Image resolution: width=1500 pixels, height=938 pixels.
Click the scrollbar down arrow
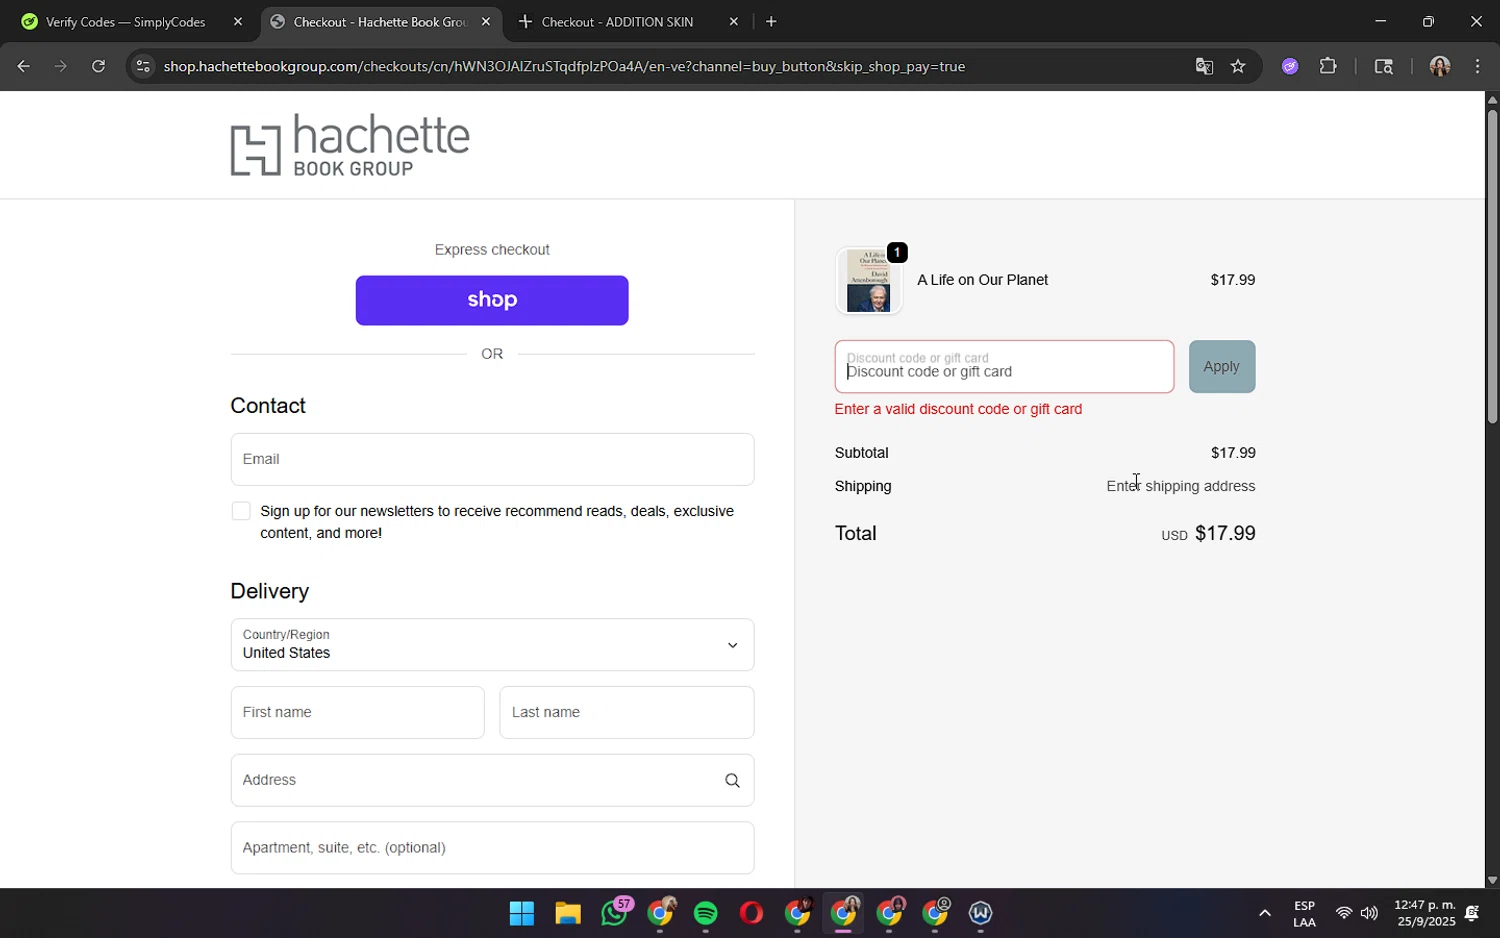point(1492,880)
